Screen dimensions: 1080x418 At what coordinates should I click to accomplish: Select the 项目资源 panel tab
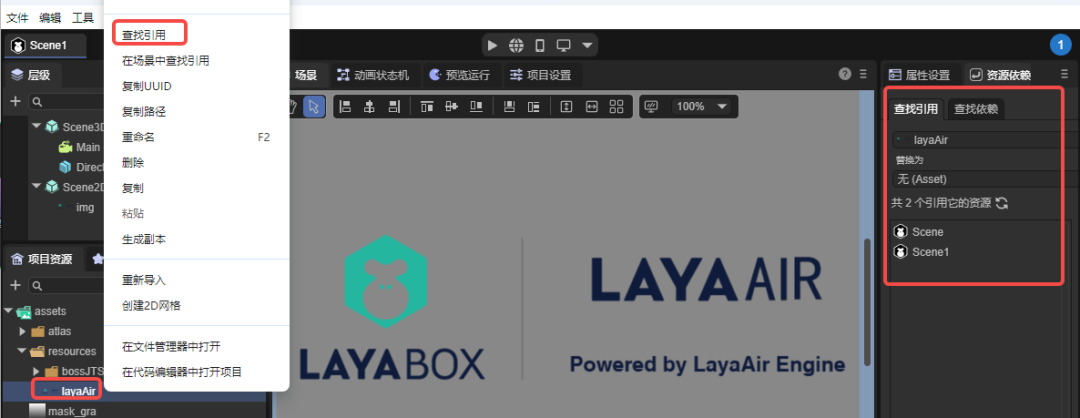coord(43,259)
